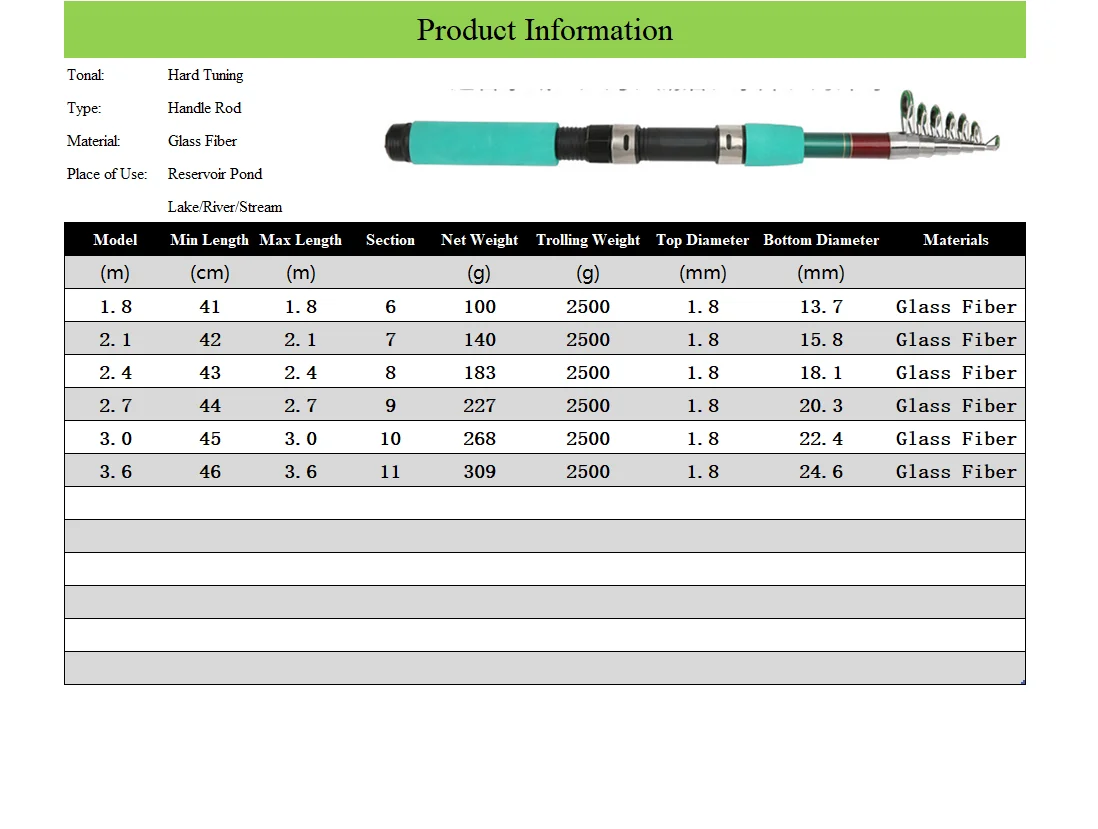Screen dimensions: 1098x829
Task: Click bottom diameter value '20. 3'
Action: click(x=821, y=405)
